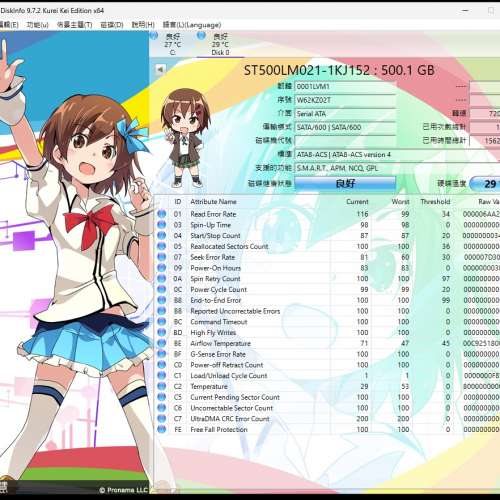Click status orb for End-to-End Error
This screenshot has height=500, width=500.
[x=162, y=300]
